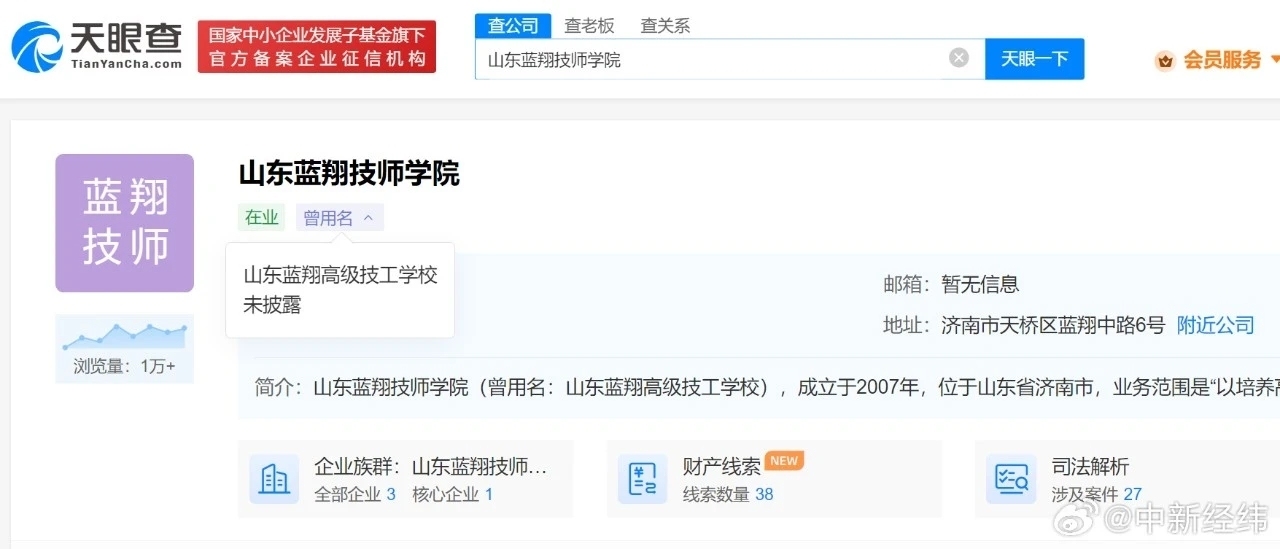Click former name 山东蓝翔高级技工学校 in popup
Viewport: 1280px width, 549px height.
click(340, 275)
